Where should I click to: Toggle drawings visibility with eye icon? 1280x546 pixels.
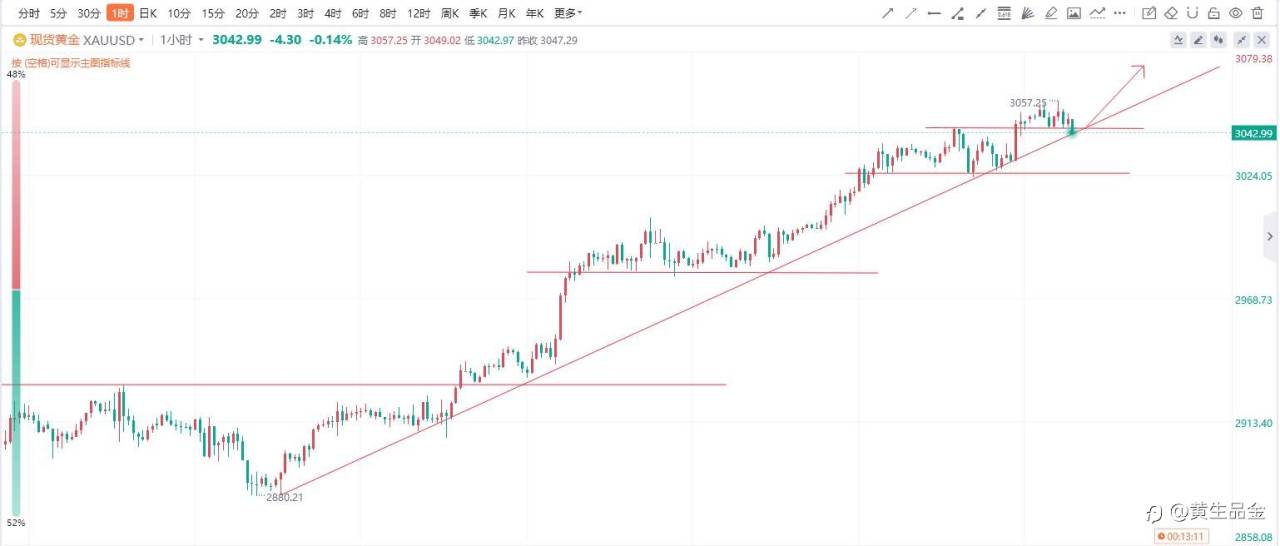point(1236,13)
